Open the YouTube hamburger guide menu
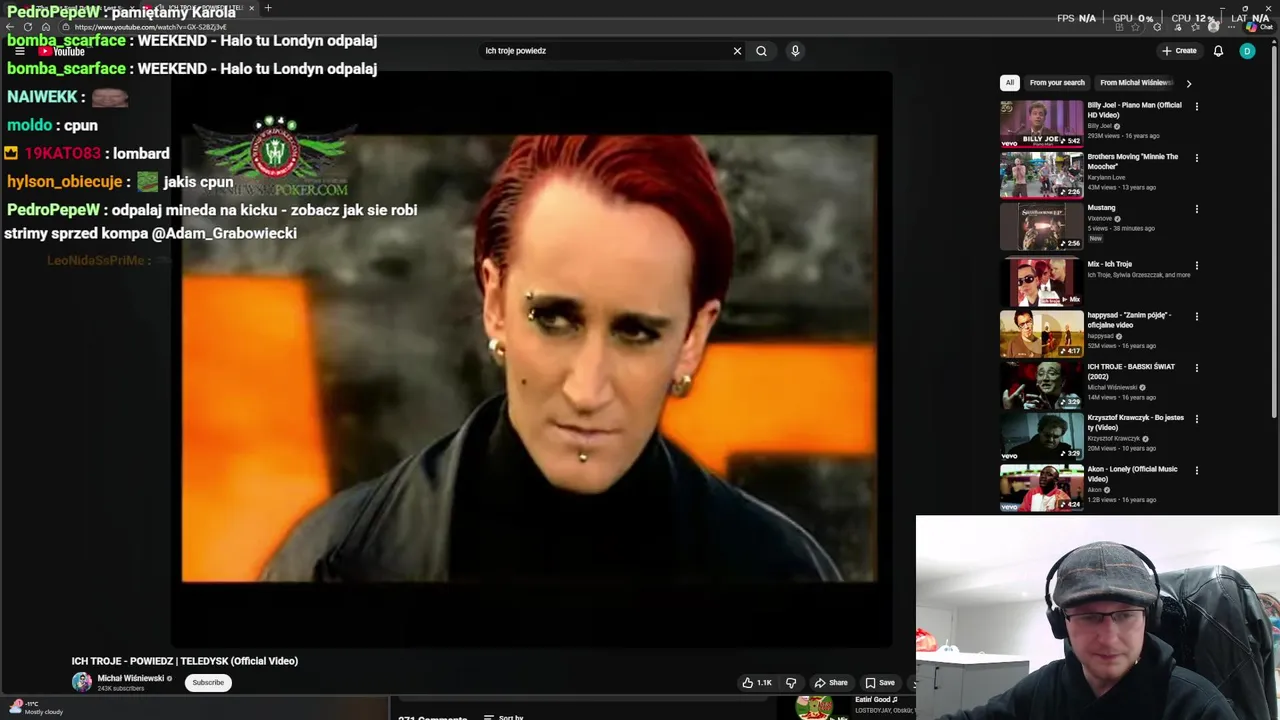This screenshot has height=720, width=1280. pos(19,51)
